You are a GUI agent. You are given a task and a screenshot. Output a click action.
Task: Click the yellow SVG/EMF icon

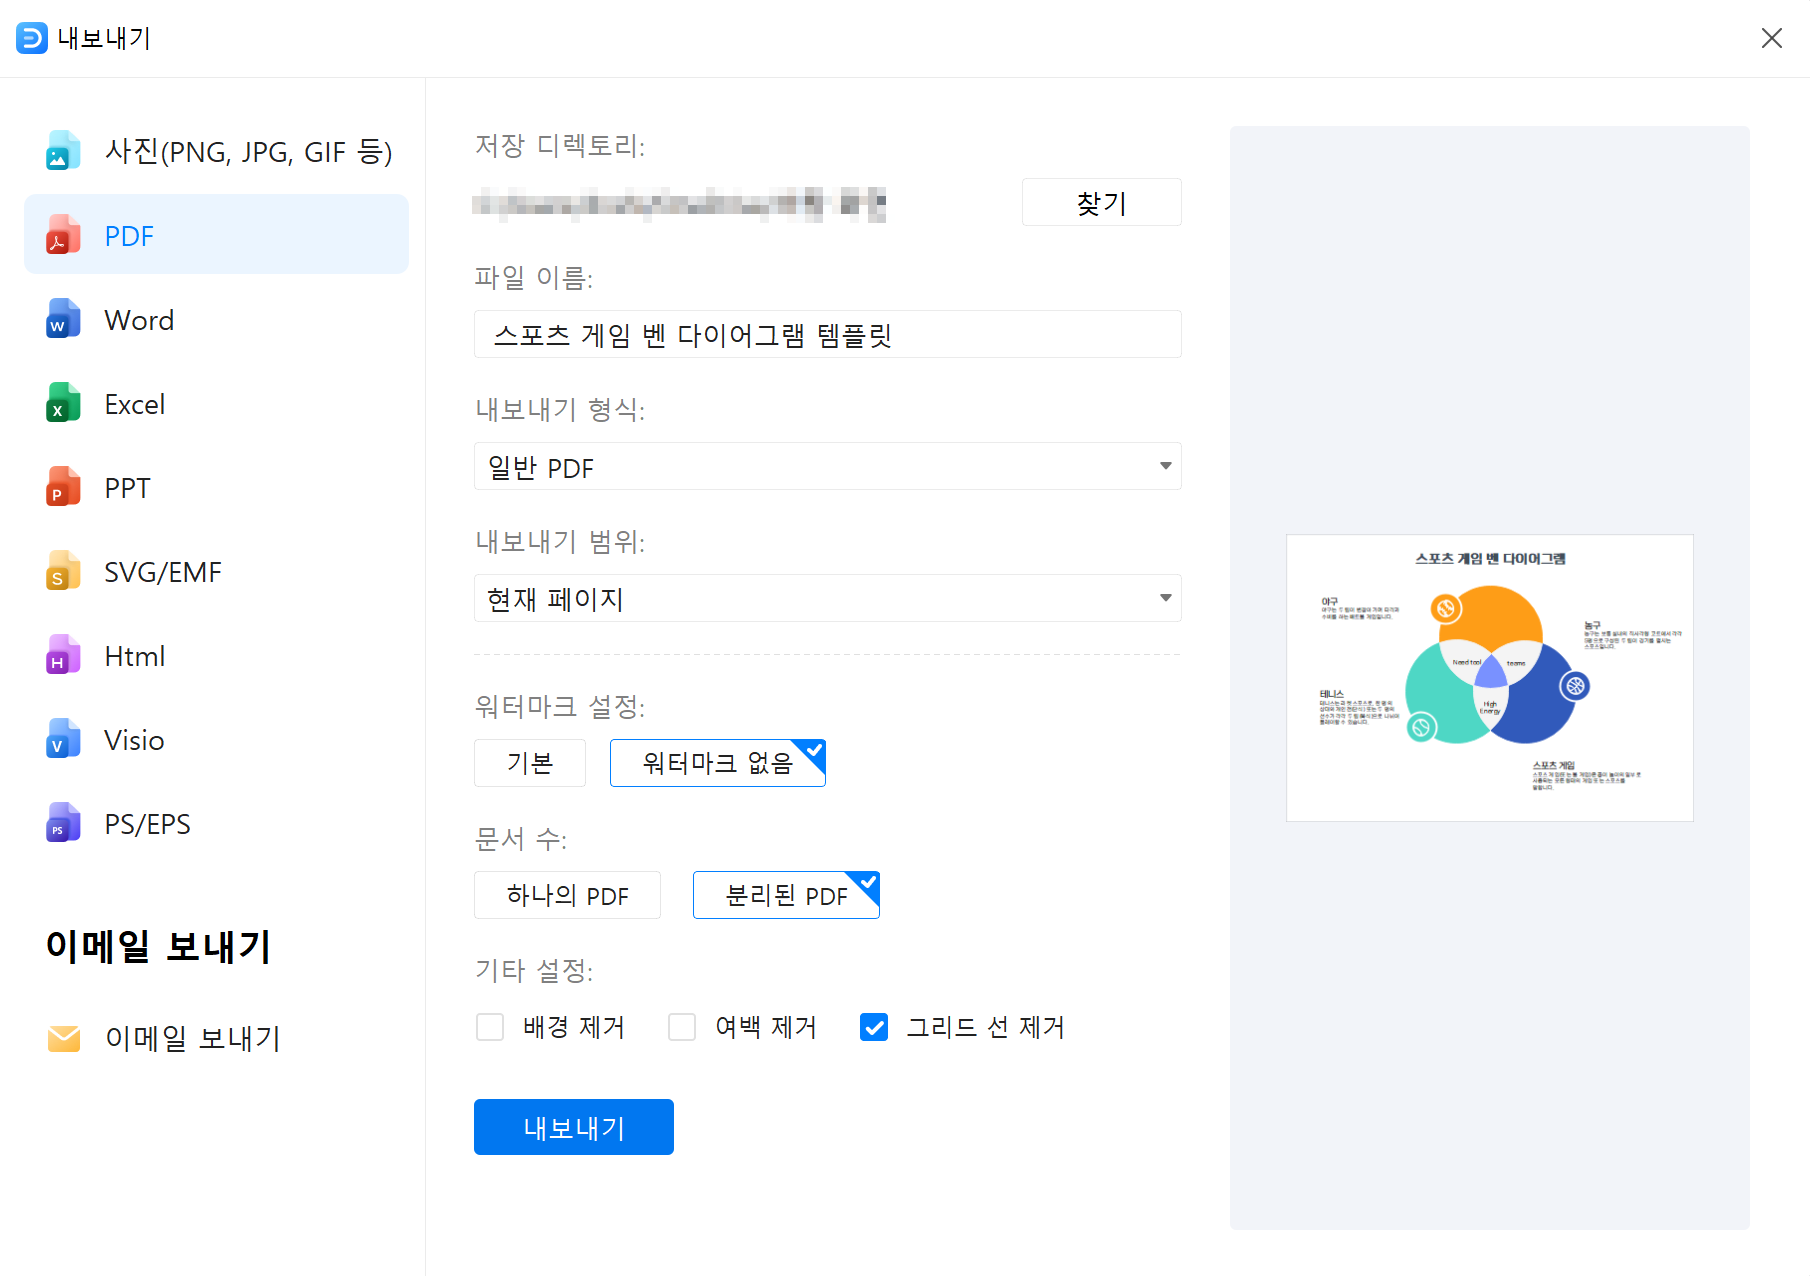(63, 571)
